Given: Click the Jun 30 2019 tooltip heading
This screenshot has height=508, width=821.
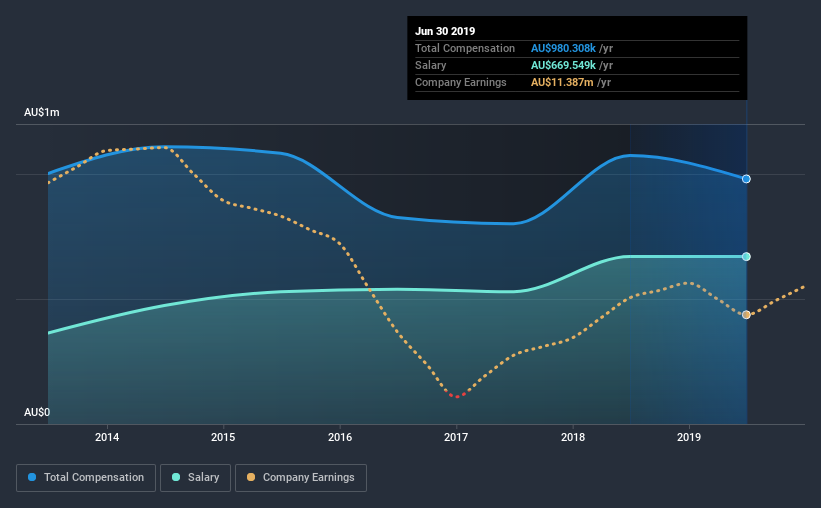Looking at the screenshot, I should click(x=445, y=31).
